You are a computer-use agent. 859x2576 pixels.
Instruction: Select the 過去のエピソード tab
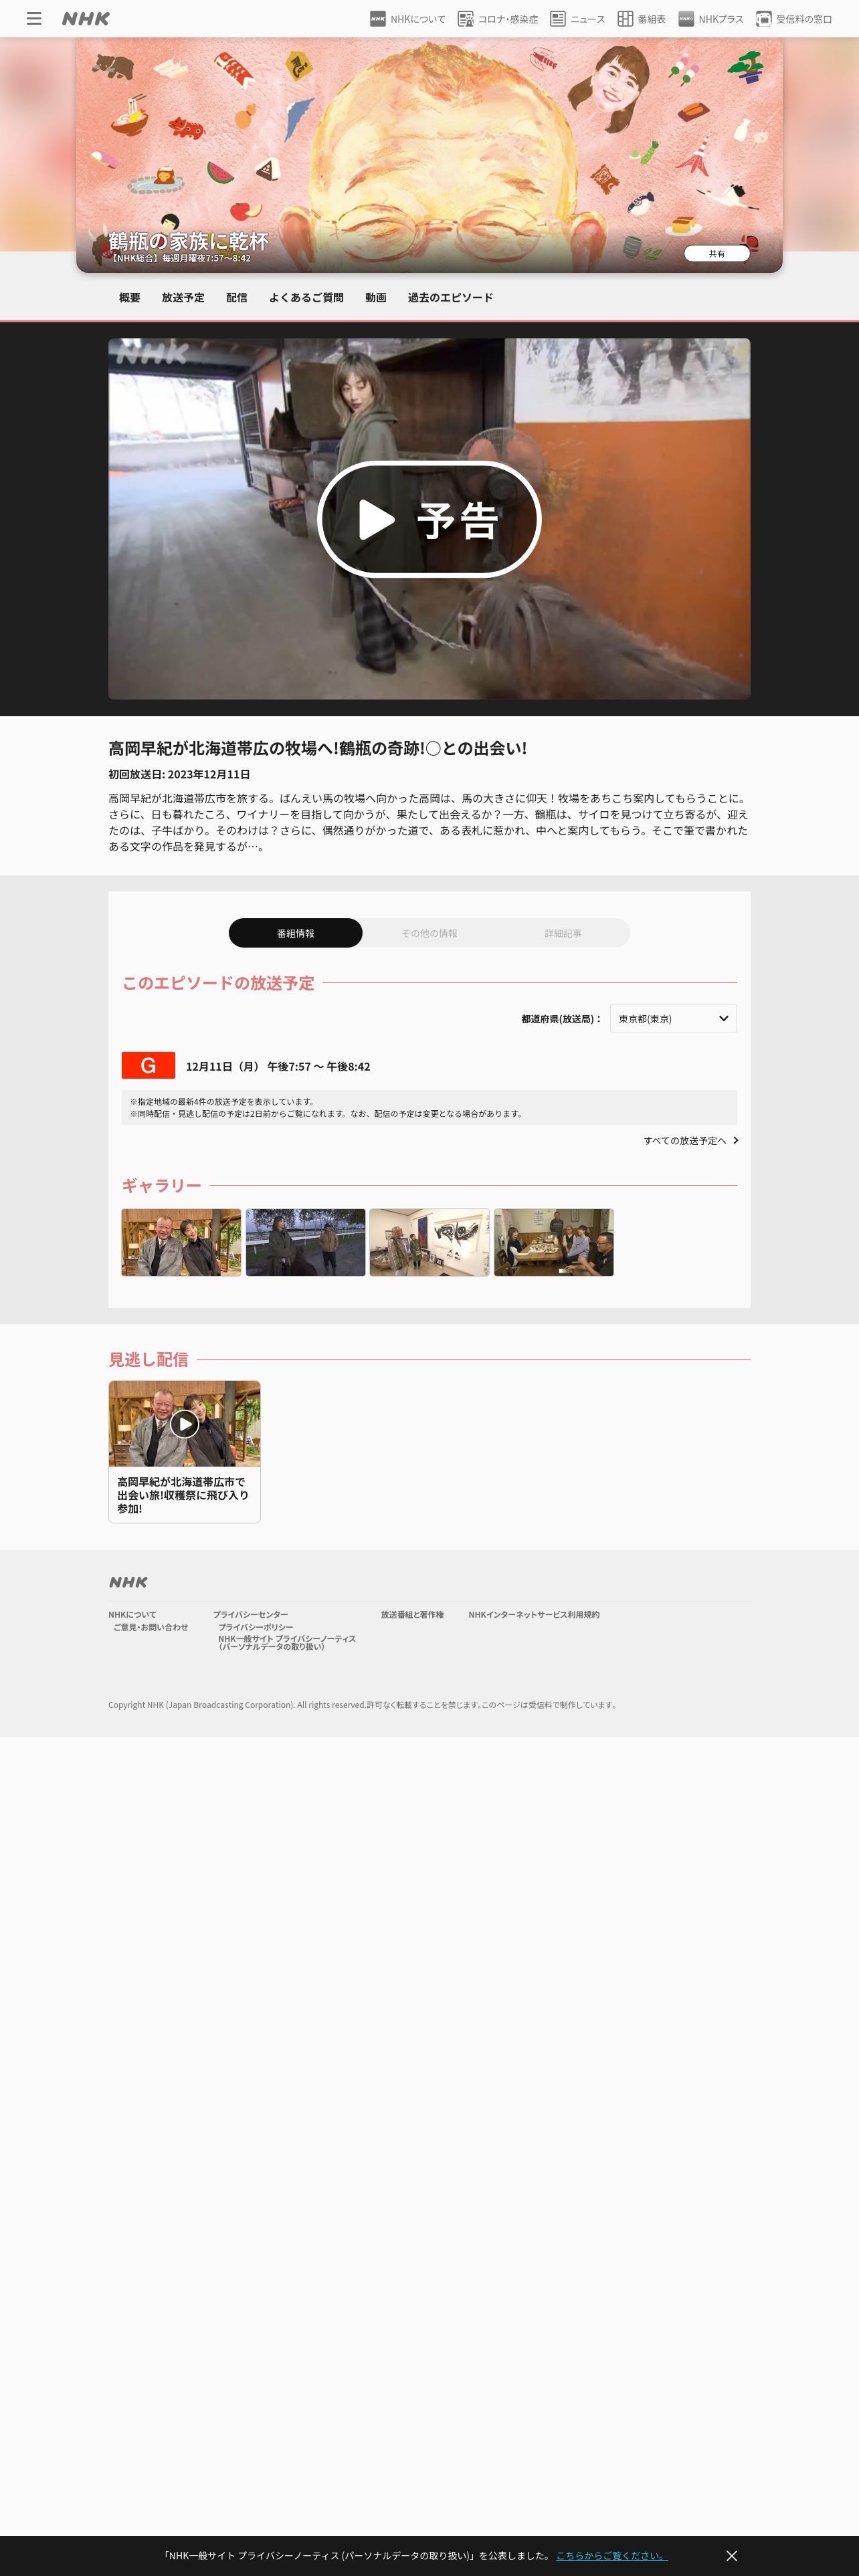point(450,298)
